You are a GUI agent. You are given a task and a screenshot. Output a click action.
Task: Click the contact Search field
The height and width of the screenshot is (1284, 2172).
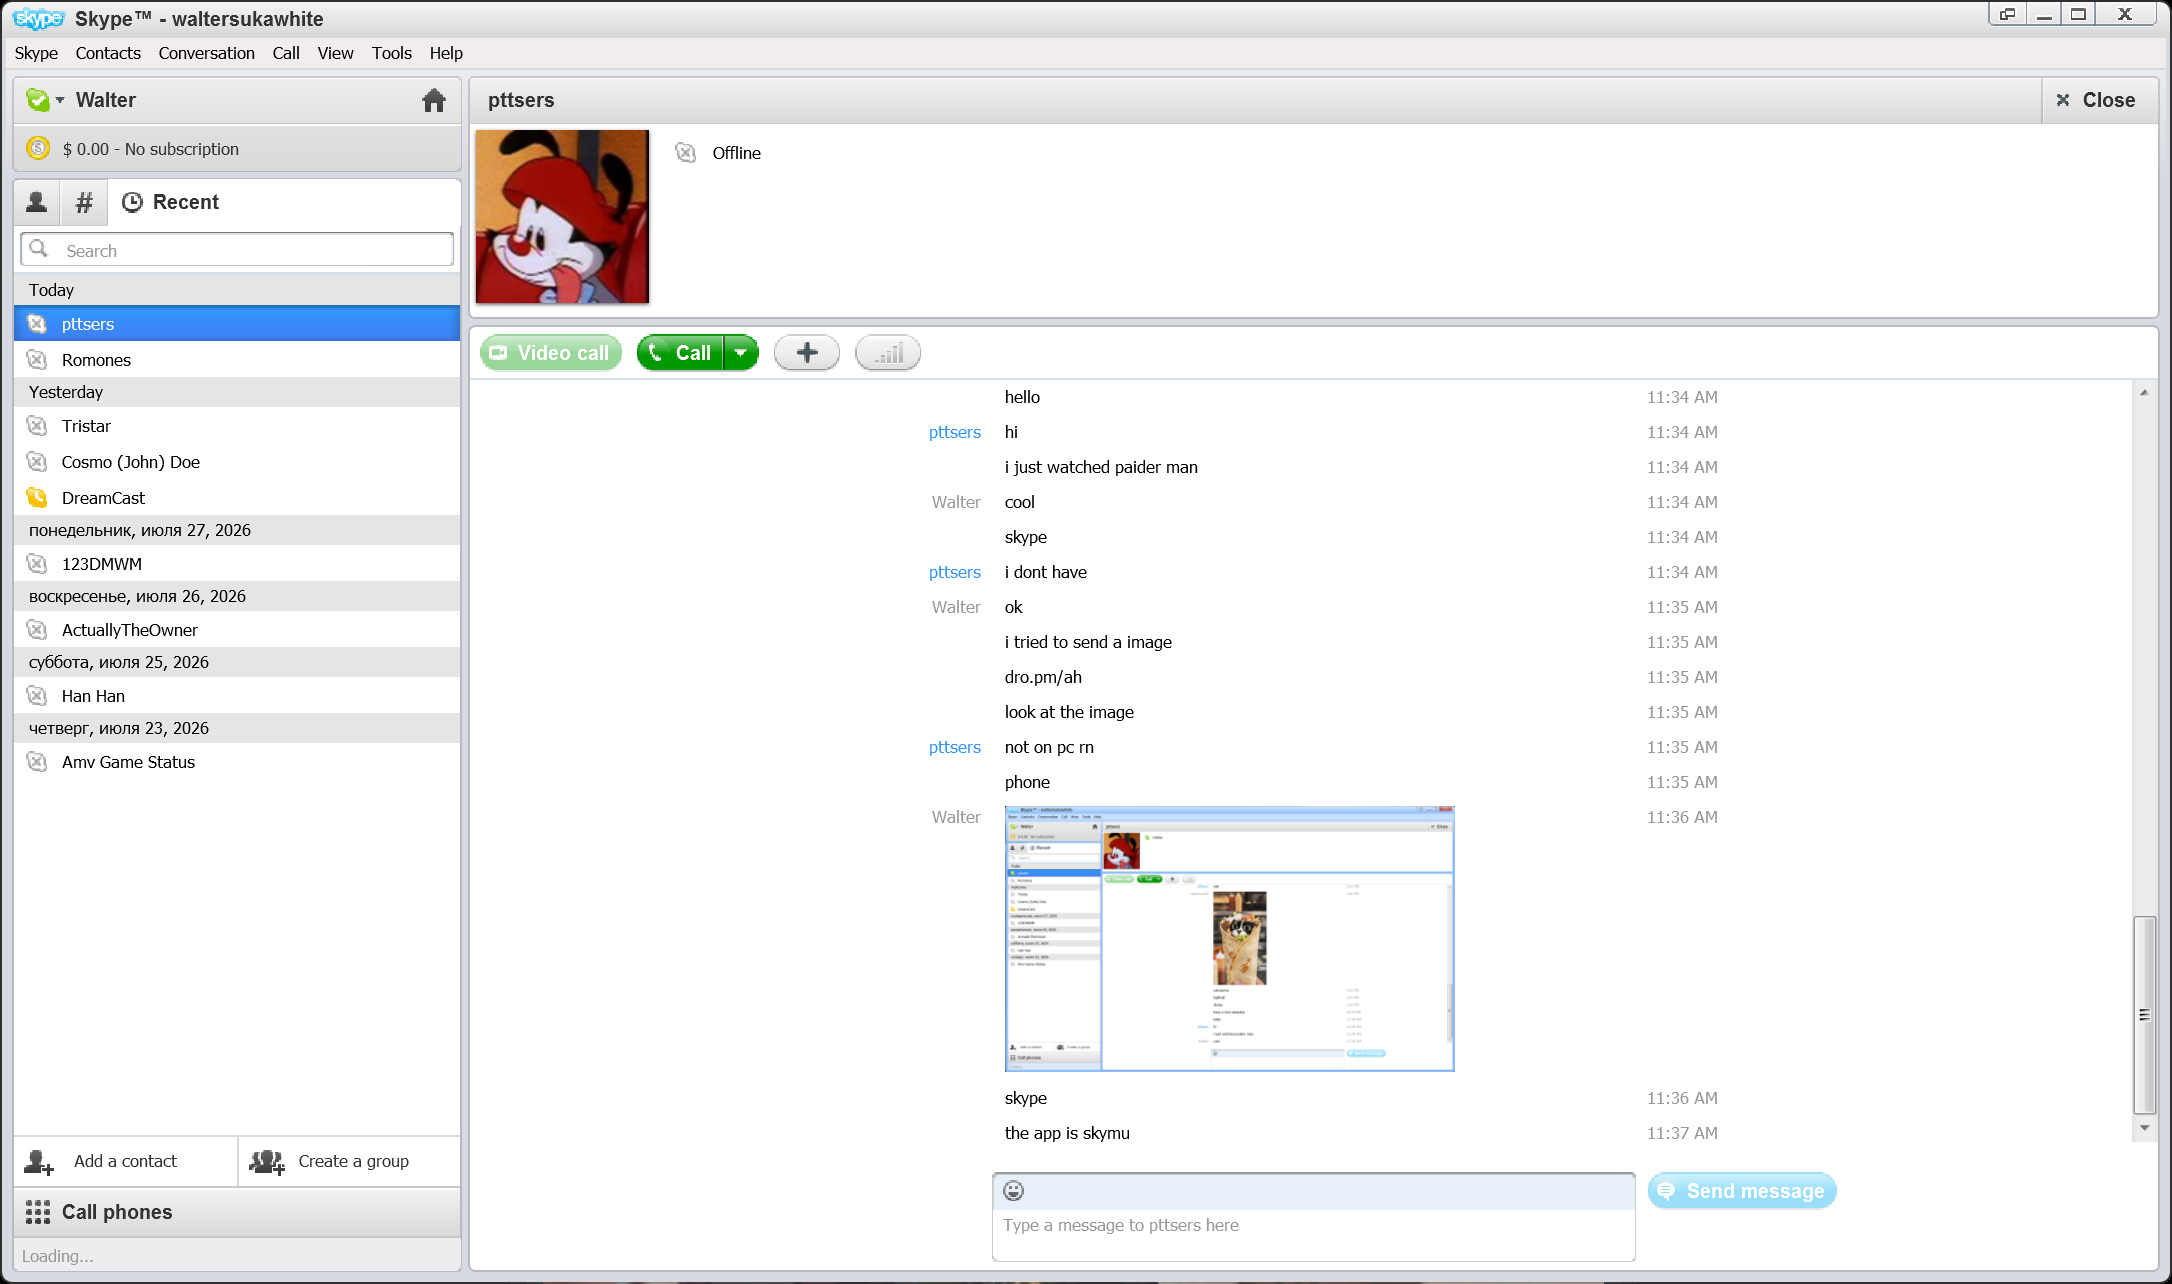click(x=237, y=249)
